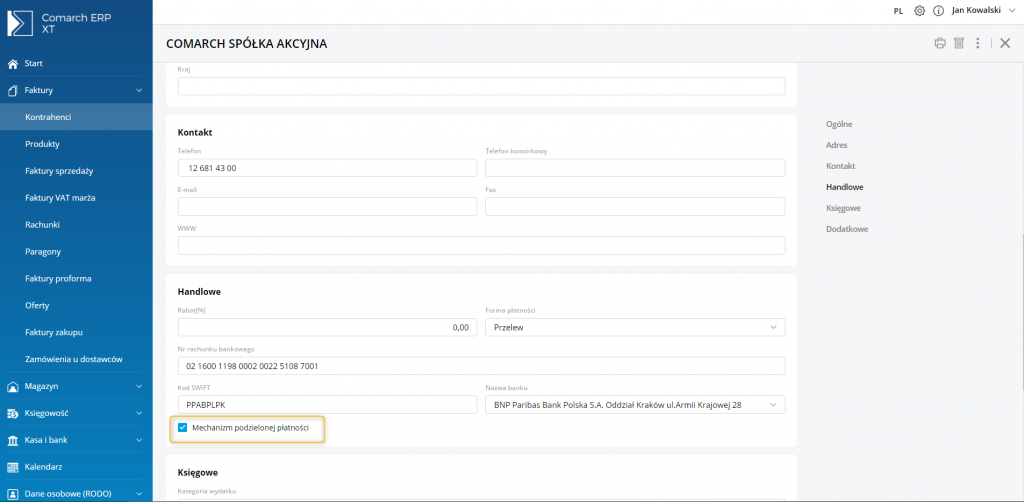Open the Forma płatności dropdown

[x=635, y=327]
